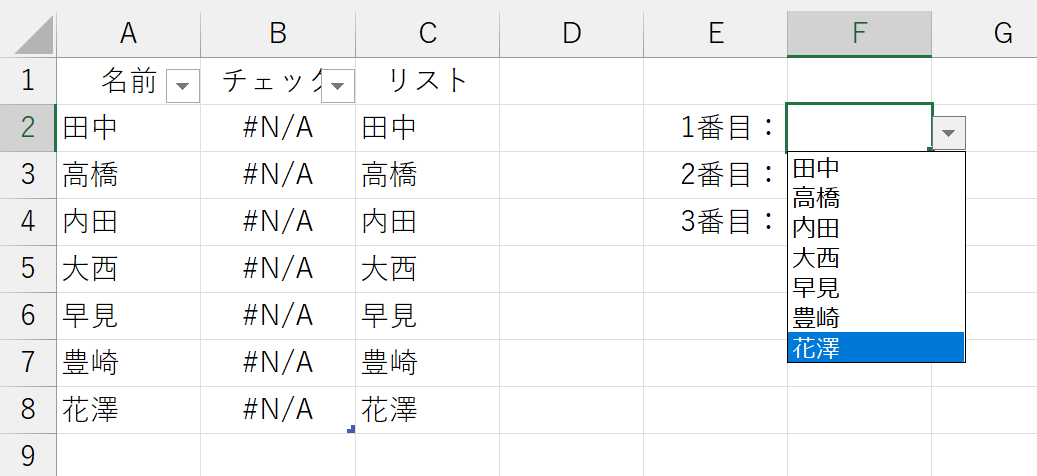Click the 1番目： label cell
Viewport: 1037px width, 476px height.
[x=716, y=128]
